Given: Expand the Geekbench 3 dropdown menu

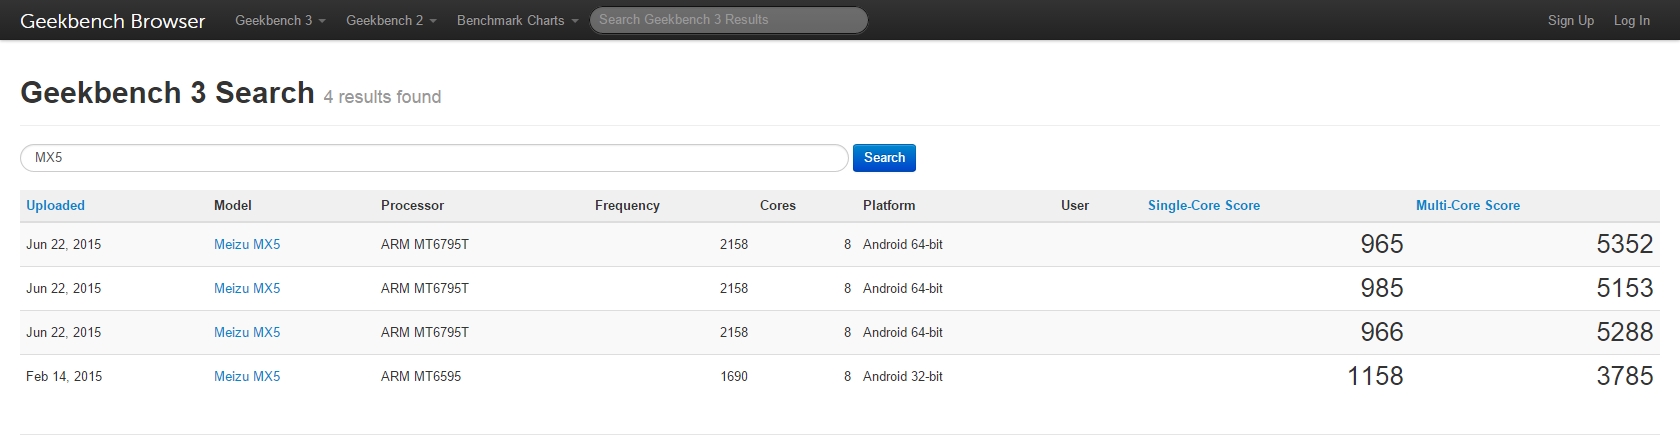Looking at the screenshot, I should [280, 20].
